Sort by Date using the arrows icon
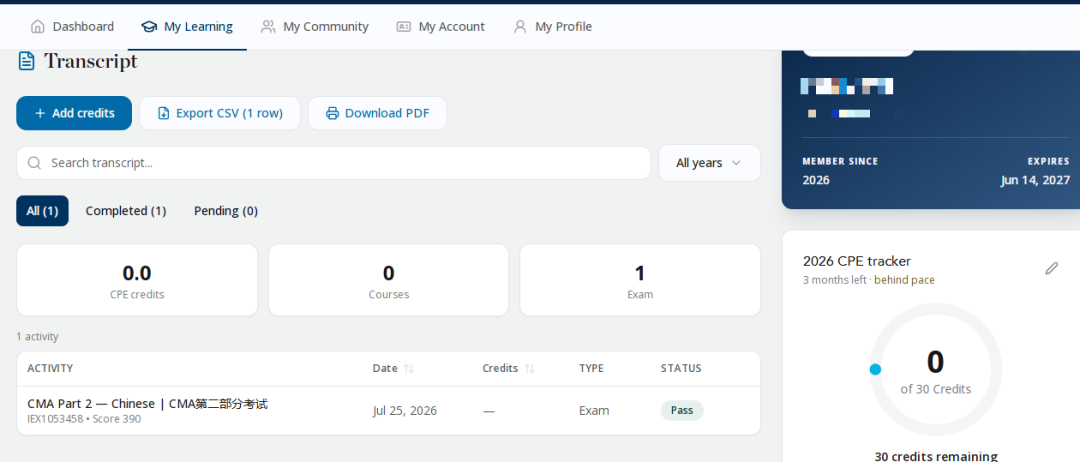Viewport: 1080px width, 462px height. coord(408,368)
